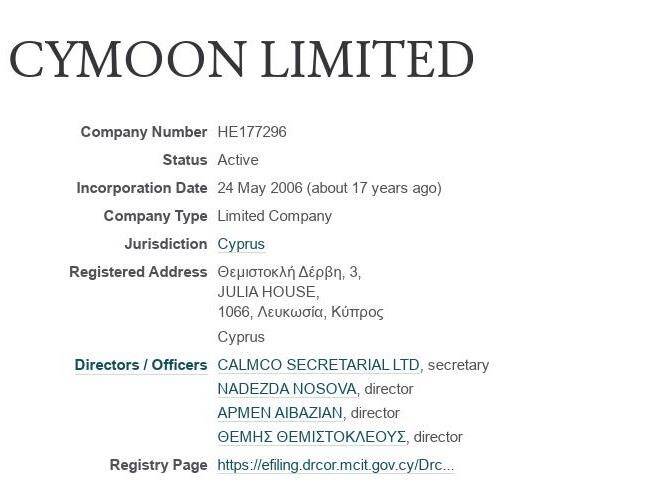
Task: Click the Registered Address field label
Action: pos(138,272)
